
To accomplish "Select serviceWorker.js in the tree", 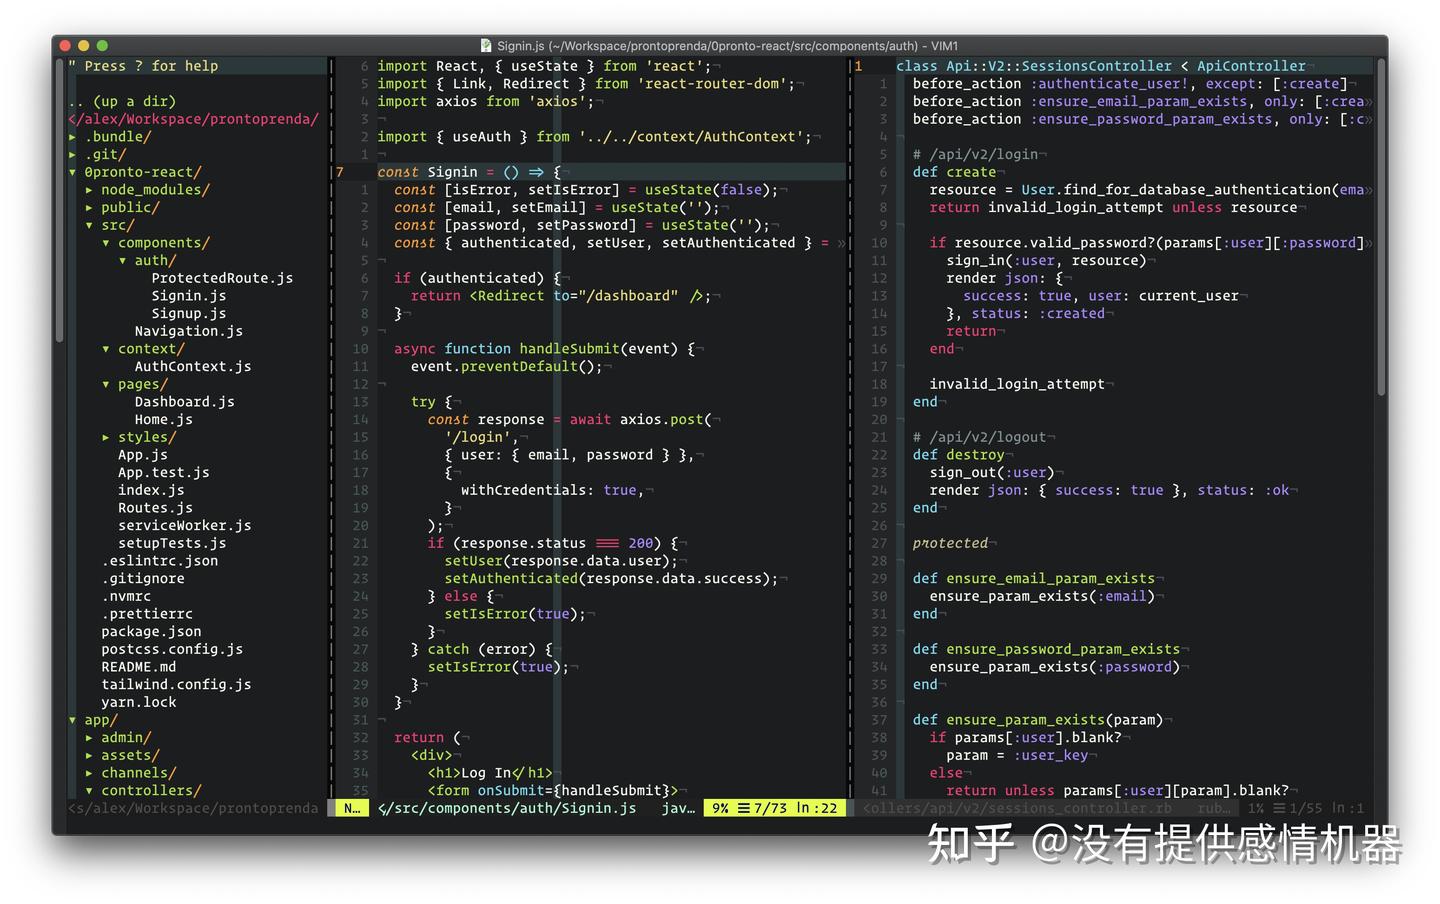I will [185, 526].
